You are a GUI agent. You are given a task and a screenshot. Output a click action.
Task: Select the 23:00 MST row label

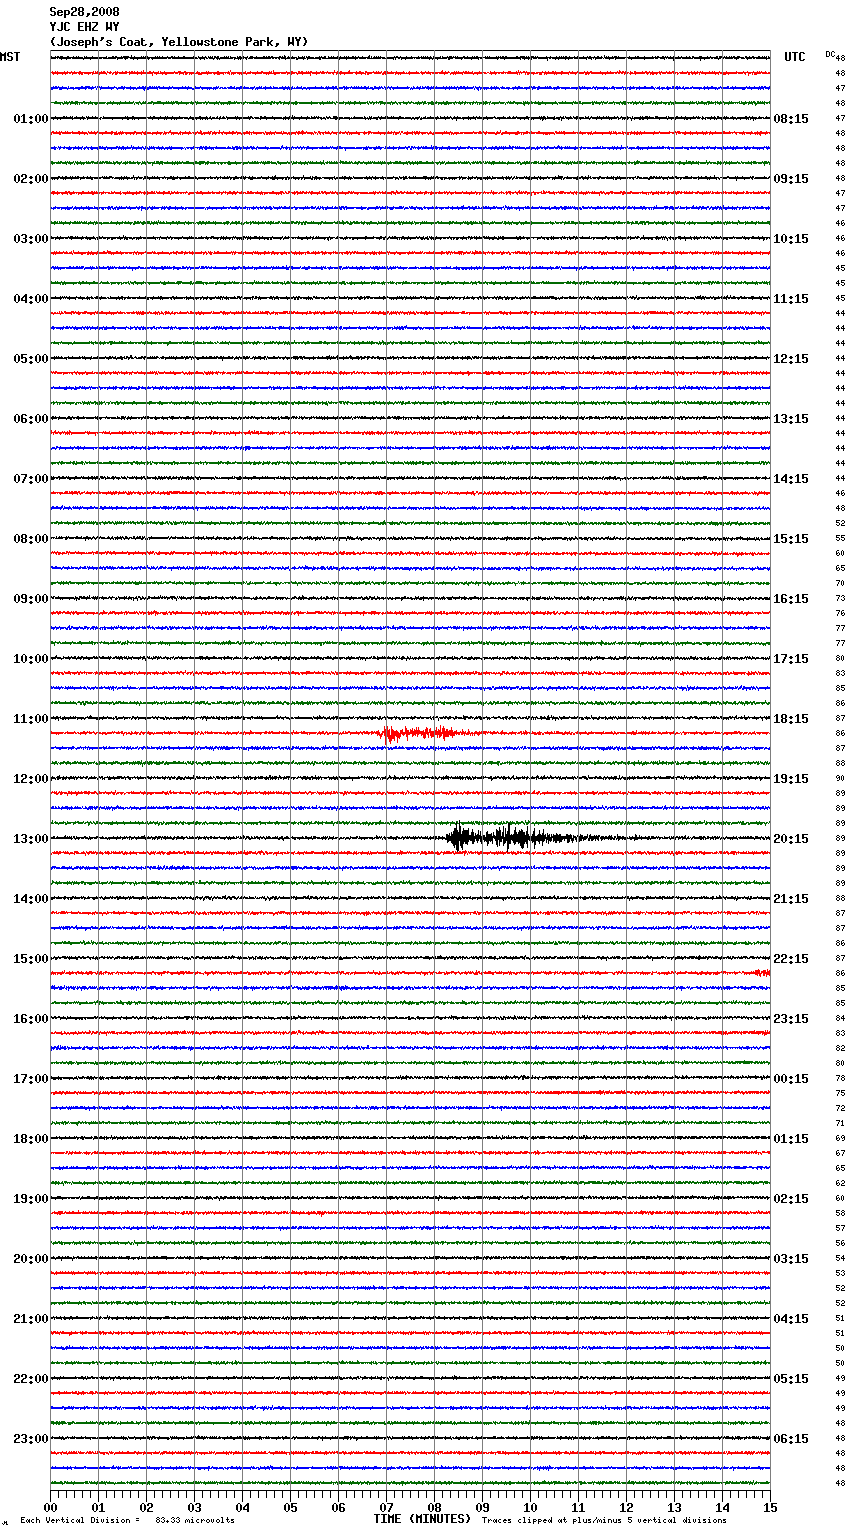pyautogui.click(x=31, y=1439)
